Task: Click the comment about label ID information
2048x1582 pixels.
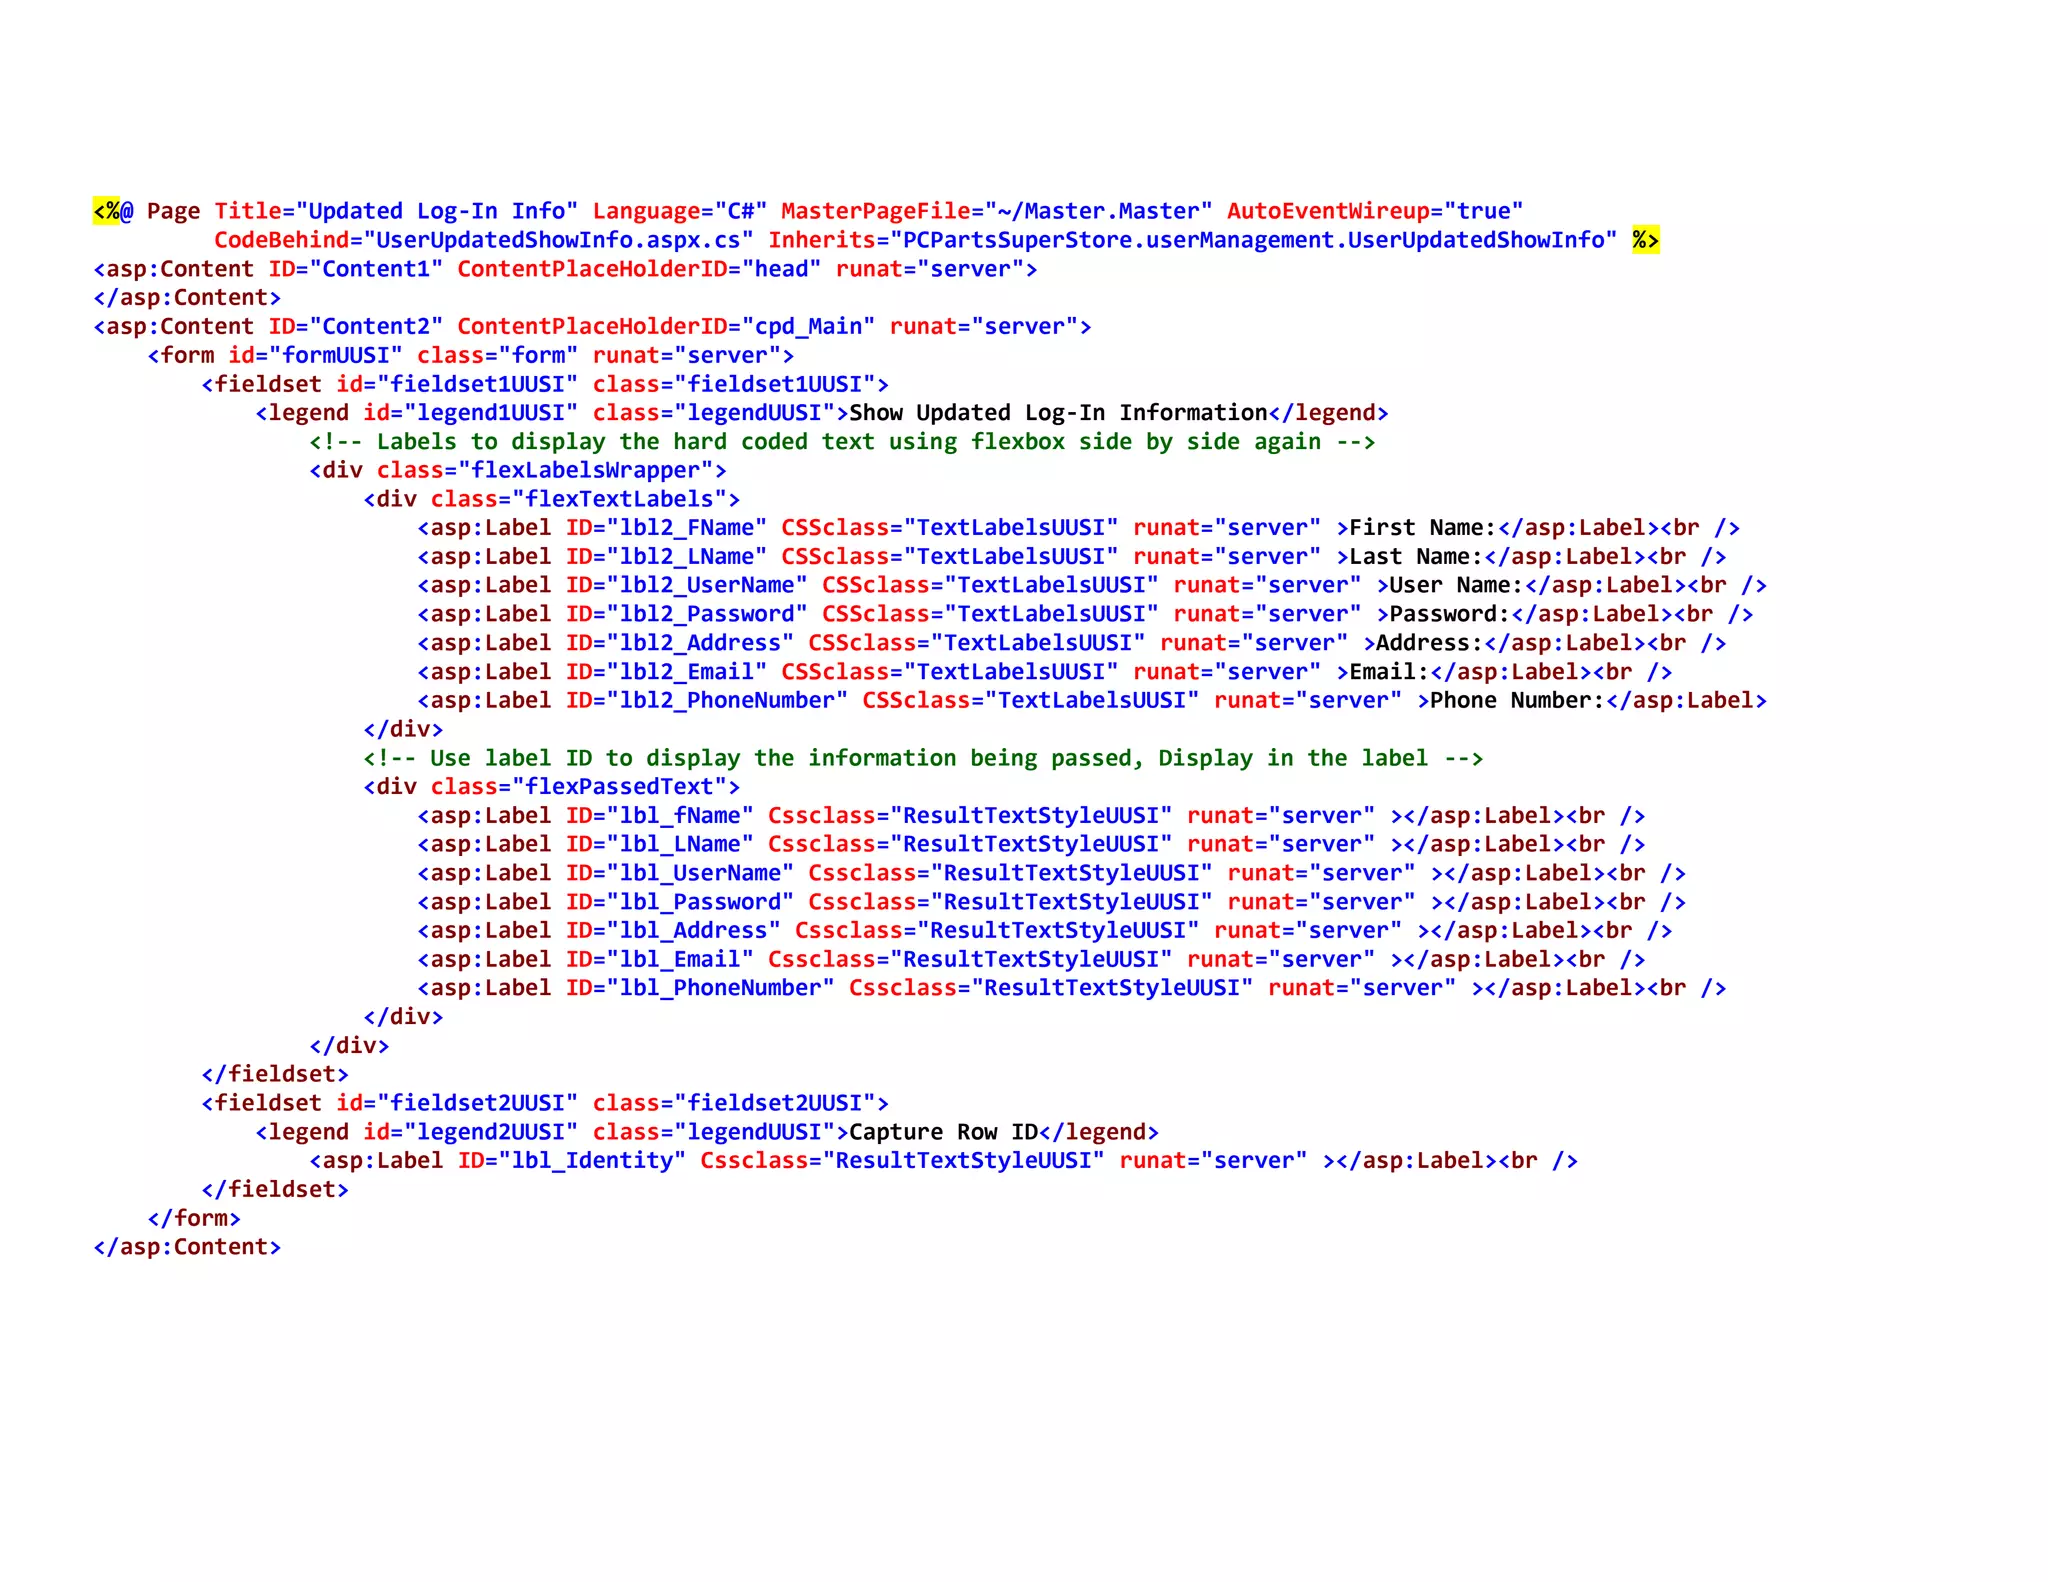Action: [922, 758]
